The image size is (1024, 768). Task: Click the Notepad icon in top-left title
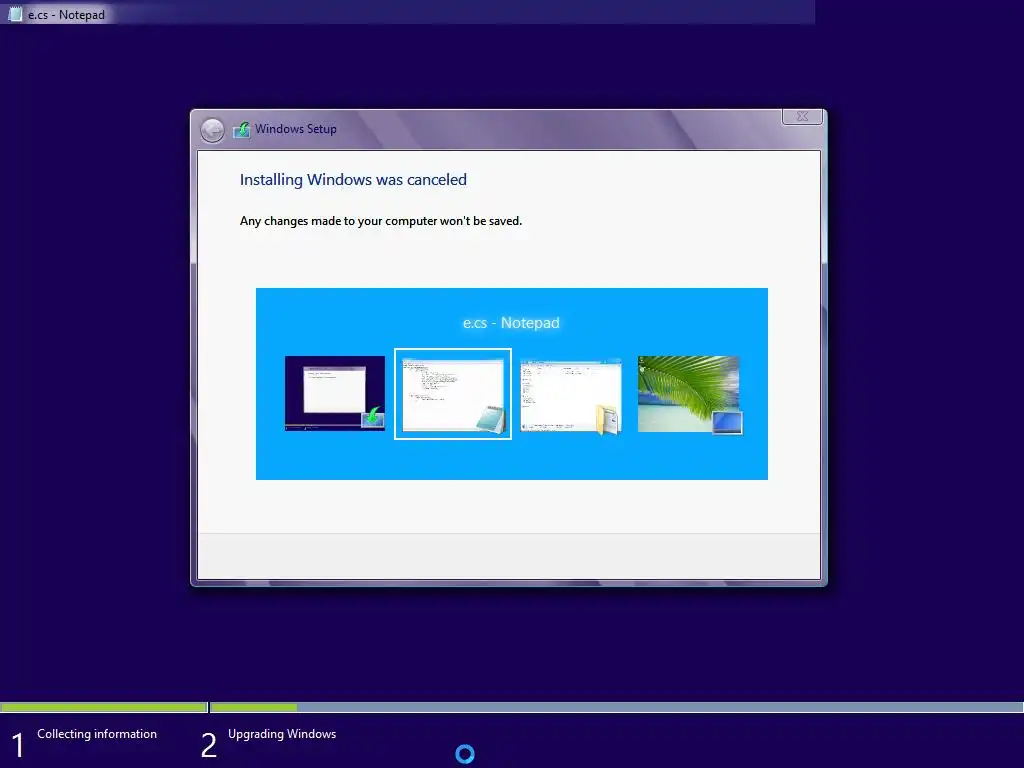pos(14,14)
